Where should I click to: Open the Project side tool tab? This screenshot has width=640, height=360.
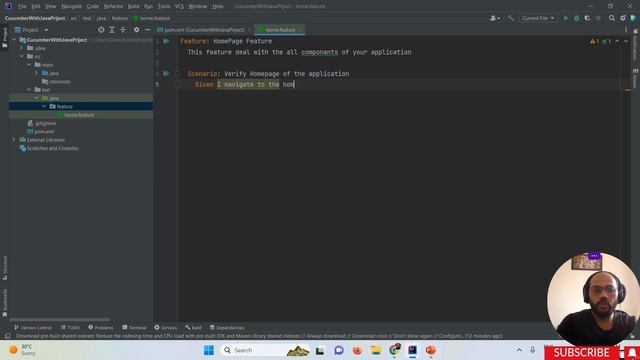pyautogui.click(x=4, y=38)
